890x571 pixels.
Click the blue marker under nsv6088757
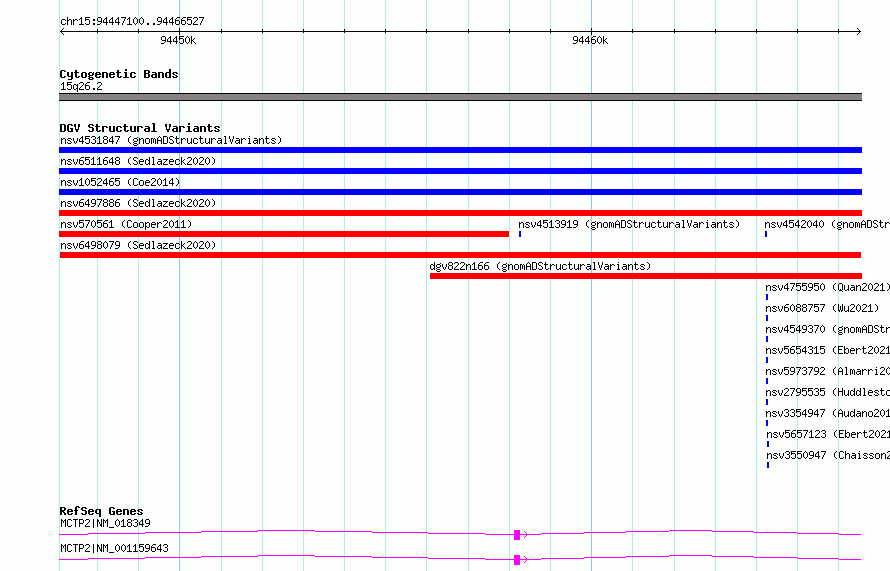click(x=767, y=318)
